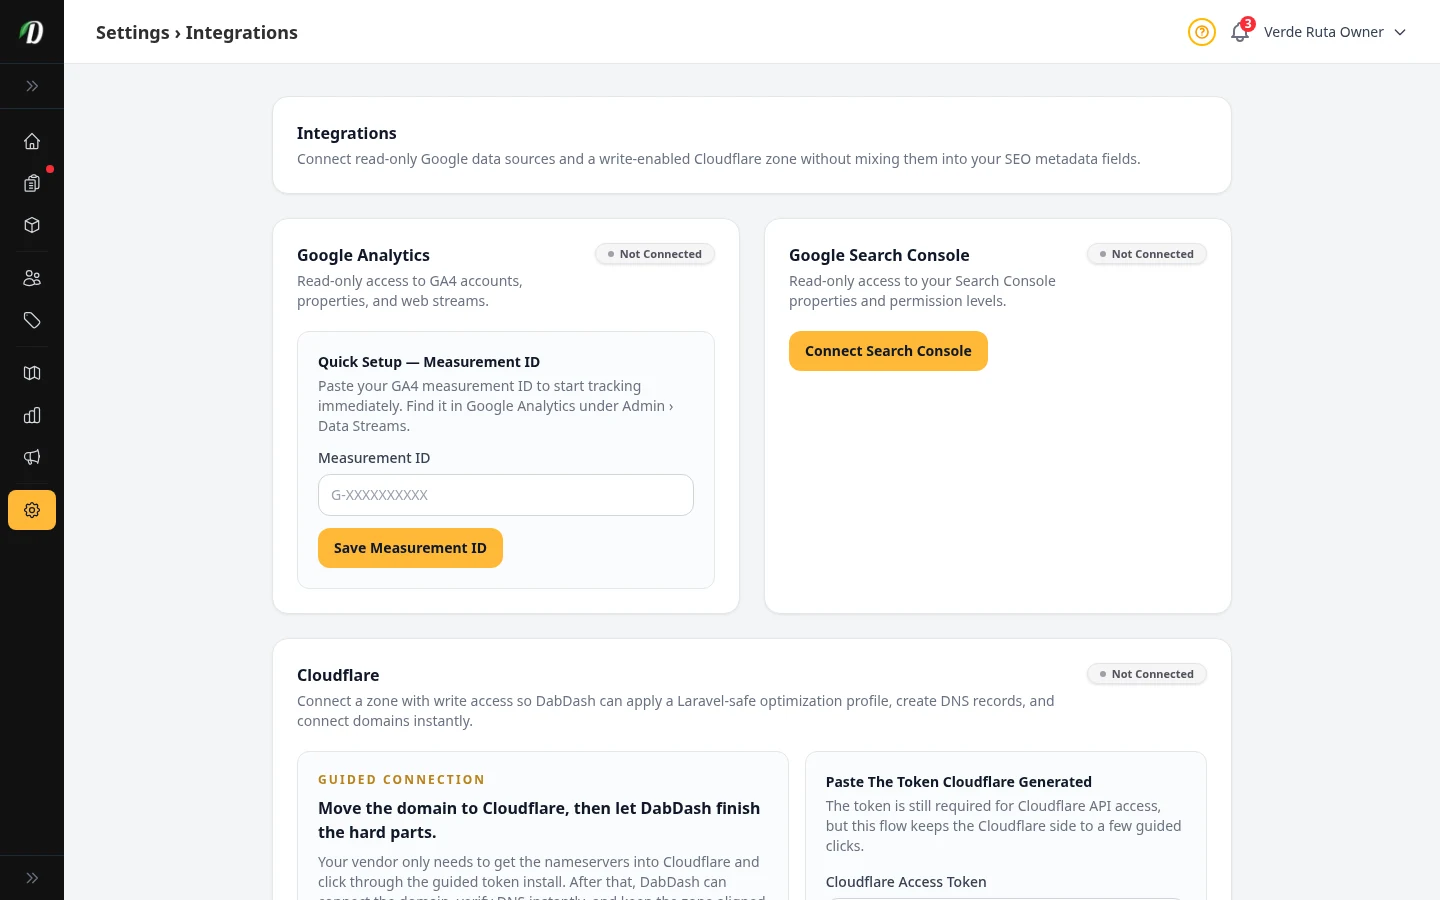This screenshot has width=1440, height=900.
Task: Click the Save Measurement ID button
Action: click(410, 548)
